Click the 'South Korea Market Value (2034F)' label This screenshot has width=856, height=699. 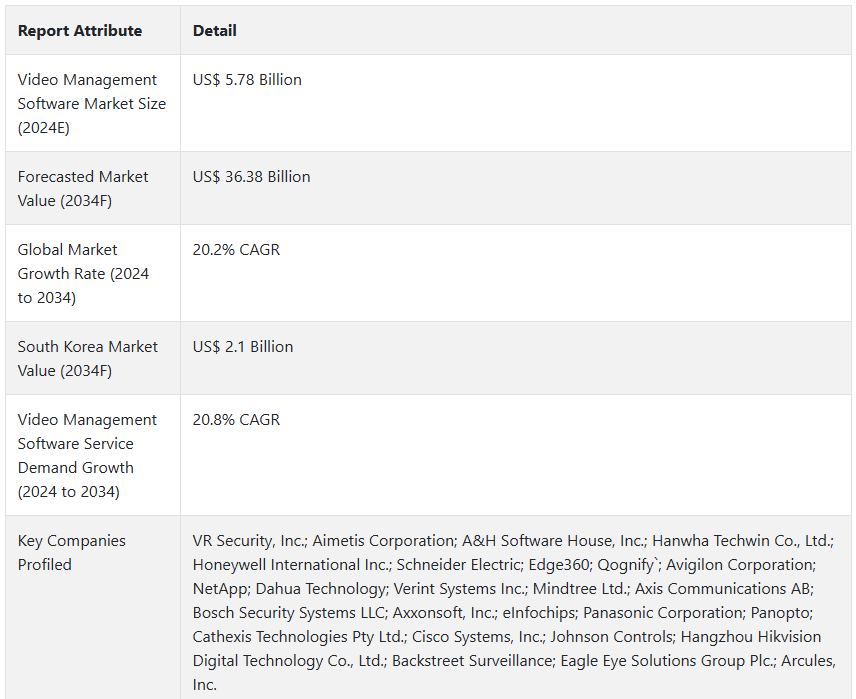pyautogui.click(x=88, y=358)
